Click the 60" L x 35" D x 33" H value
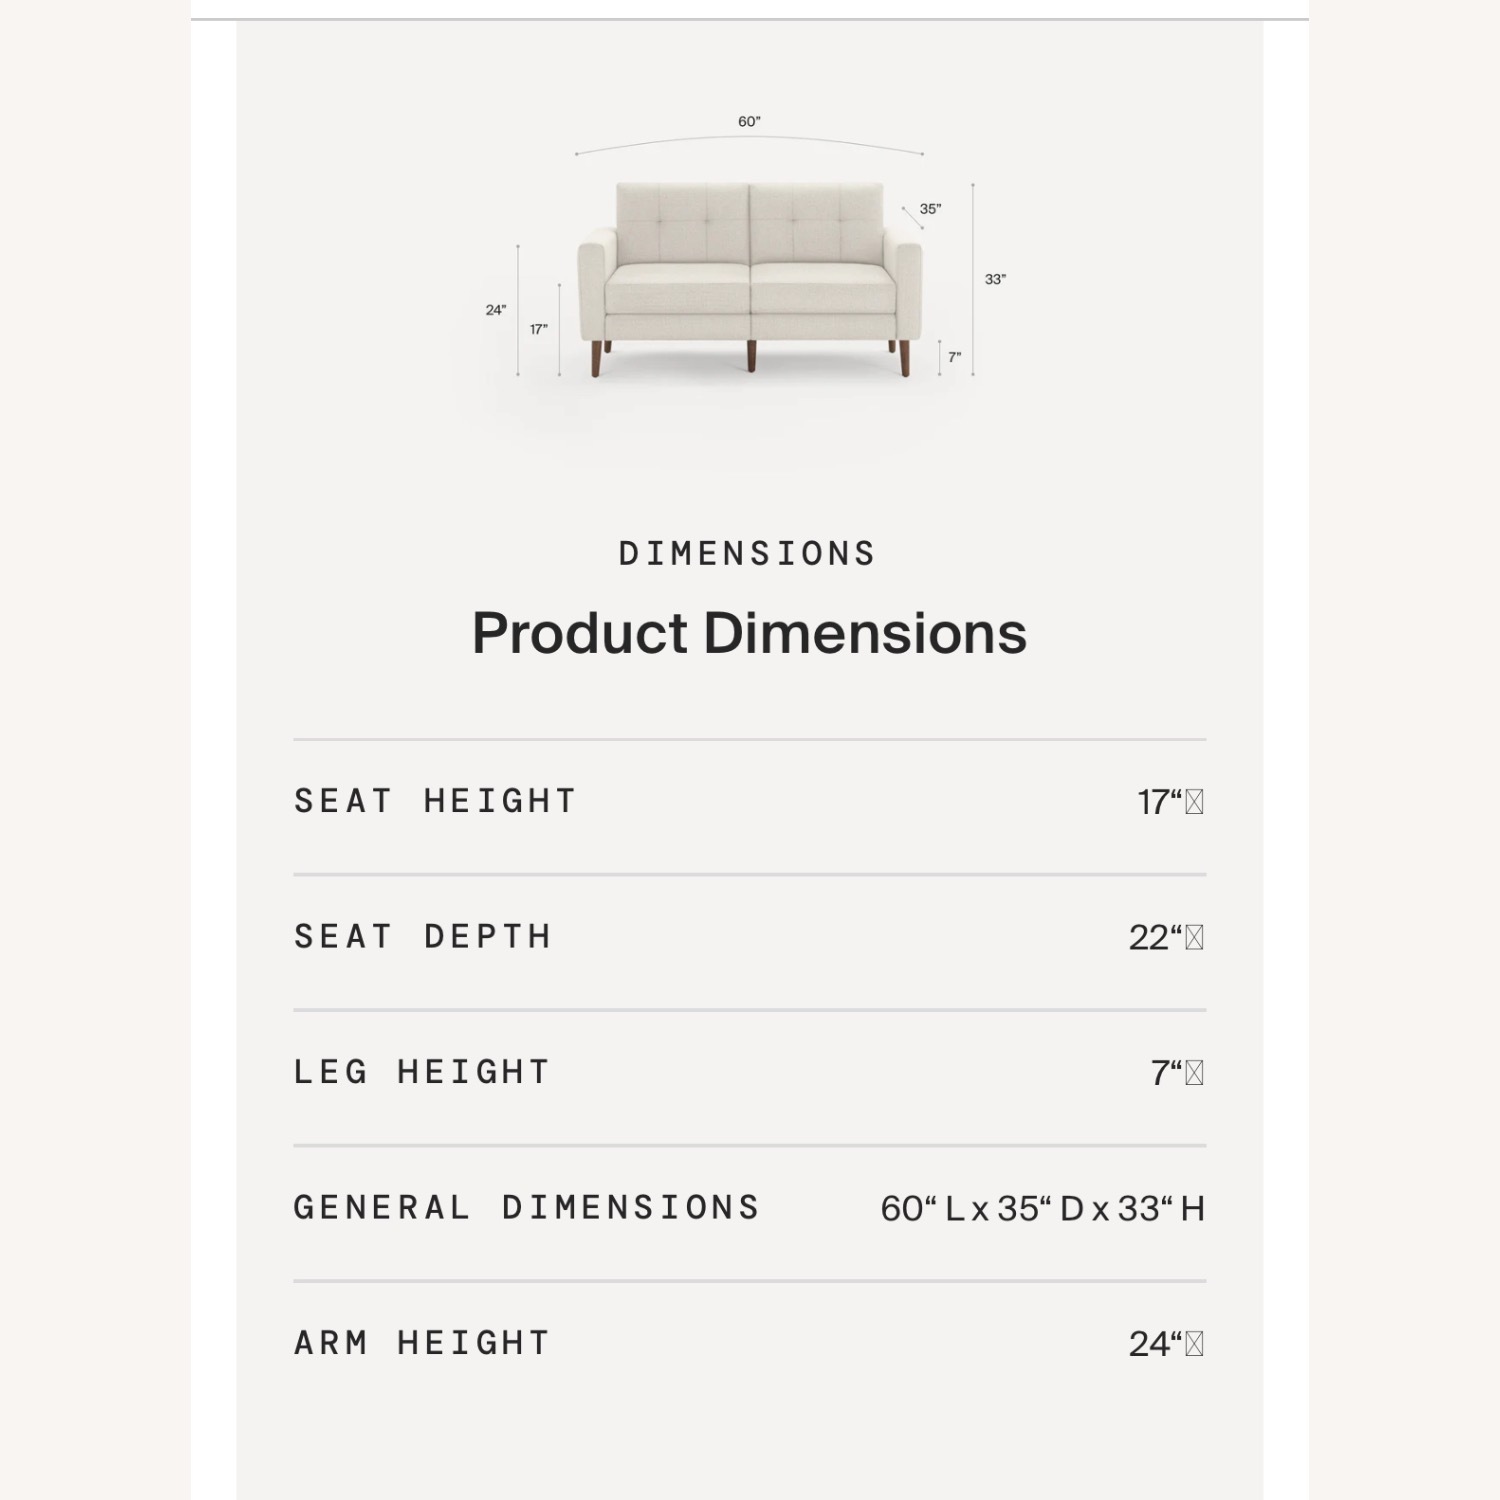This screenshot has width=1500, height=1500. [1042, 1209]
